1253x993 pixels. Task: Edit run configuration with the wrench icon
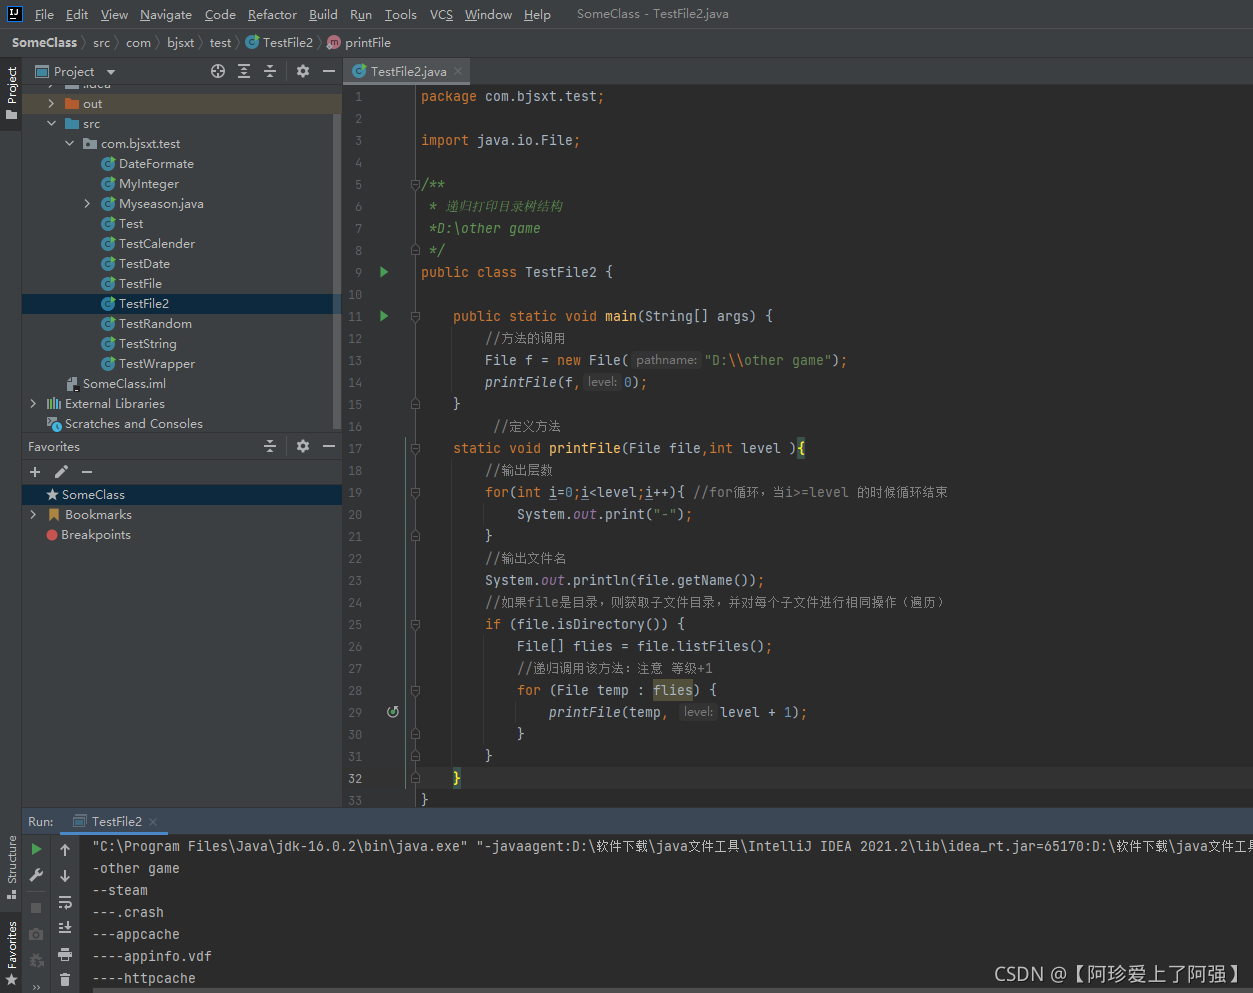tap(36, 875)
